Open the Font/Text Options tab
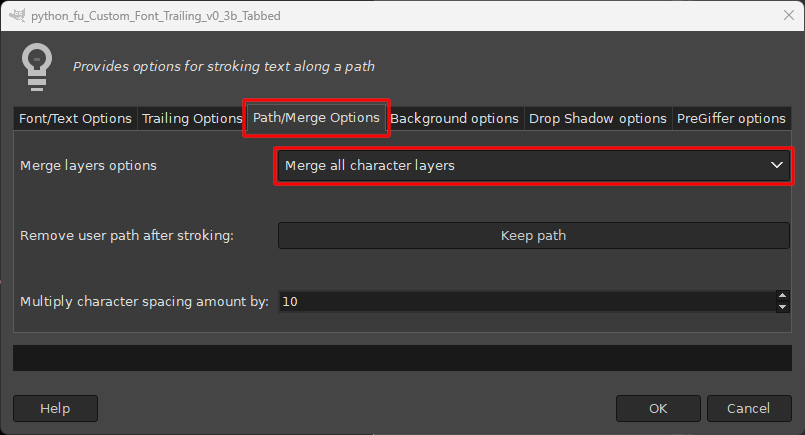 pos(75,119)
